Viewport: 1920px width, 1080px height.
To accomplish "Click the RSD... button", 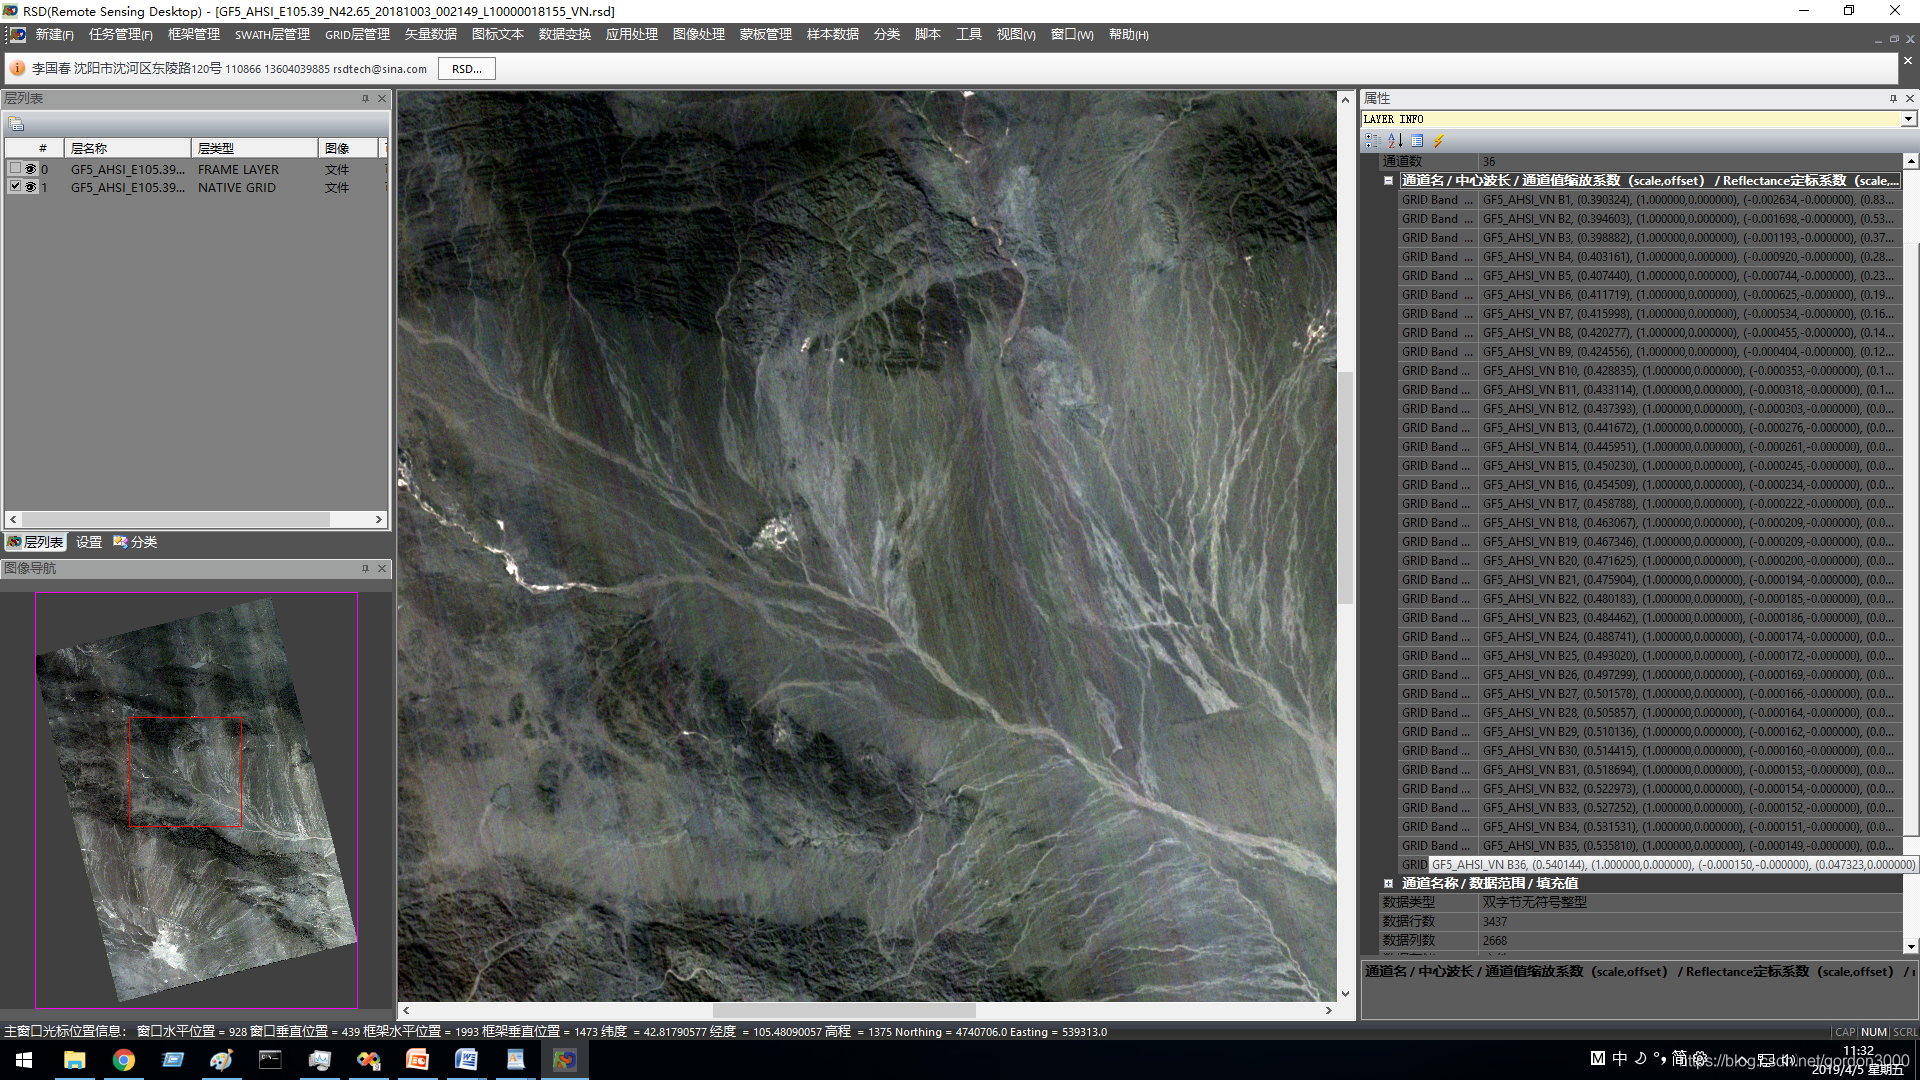I will point(466,69).
